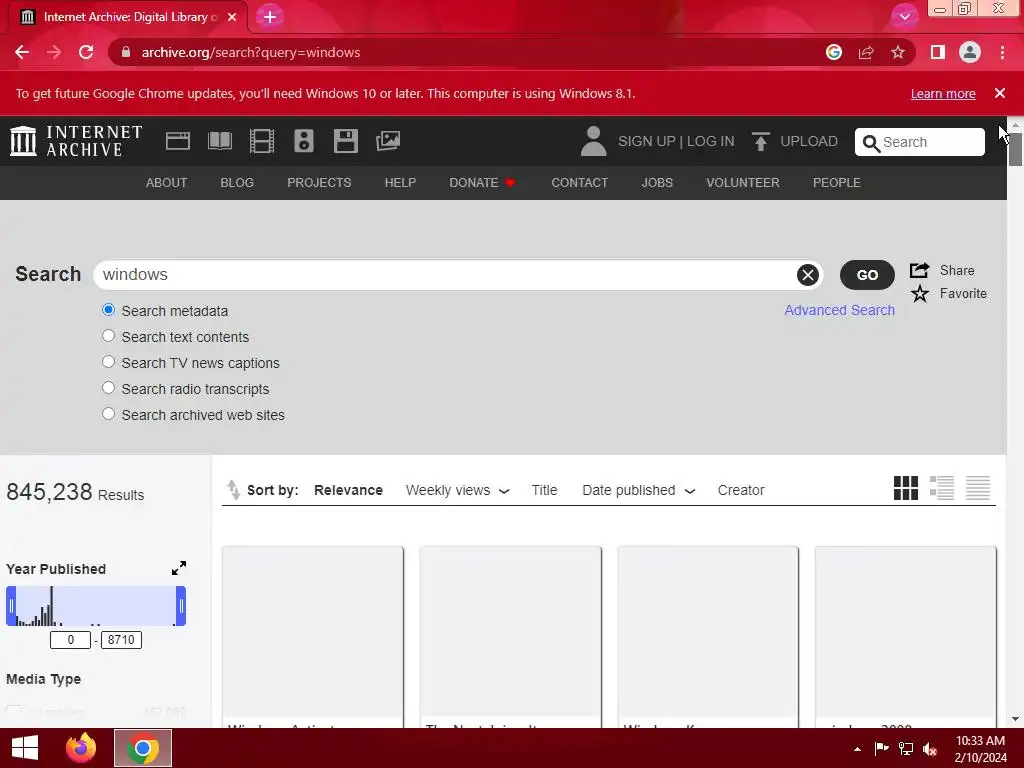1024x768 pixels.
Task: Click the Upload arrow icon
Action: tap(760, 141)
